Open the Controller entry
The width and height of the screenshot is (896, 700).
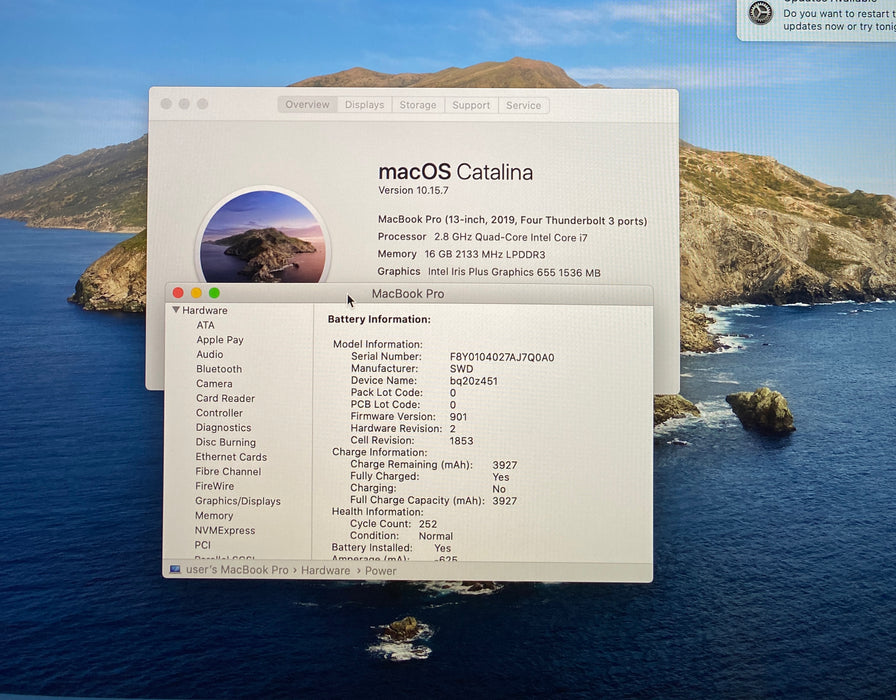click(219, 413)
